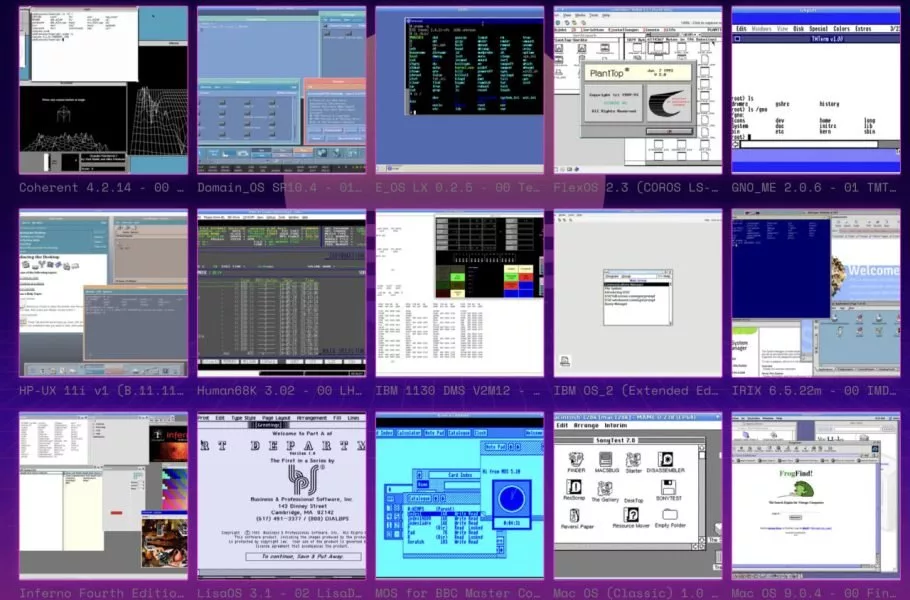Click the caption "Inferno Fourth Editio…"
This screenshot has width=910, height=600.
click(x=102, y=593)
